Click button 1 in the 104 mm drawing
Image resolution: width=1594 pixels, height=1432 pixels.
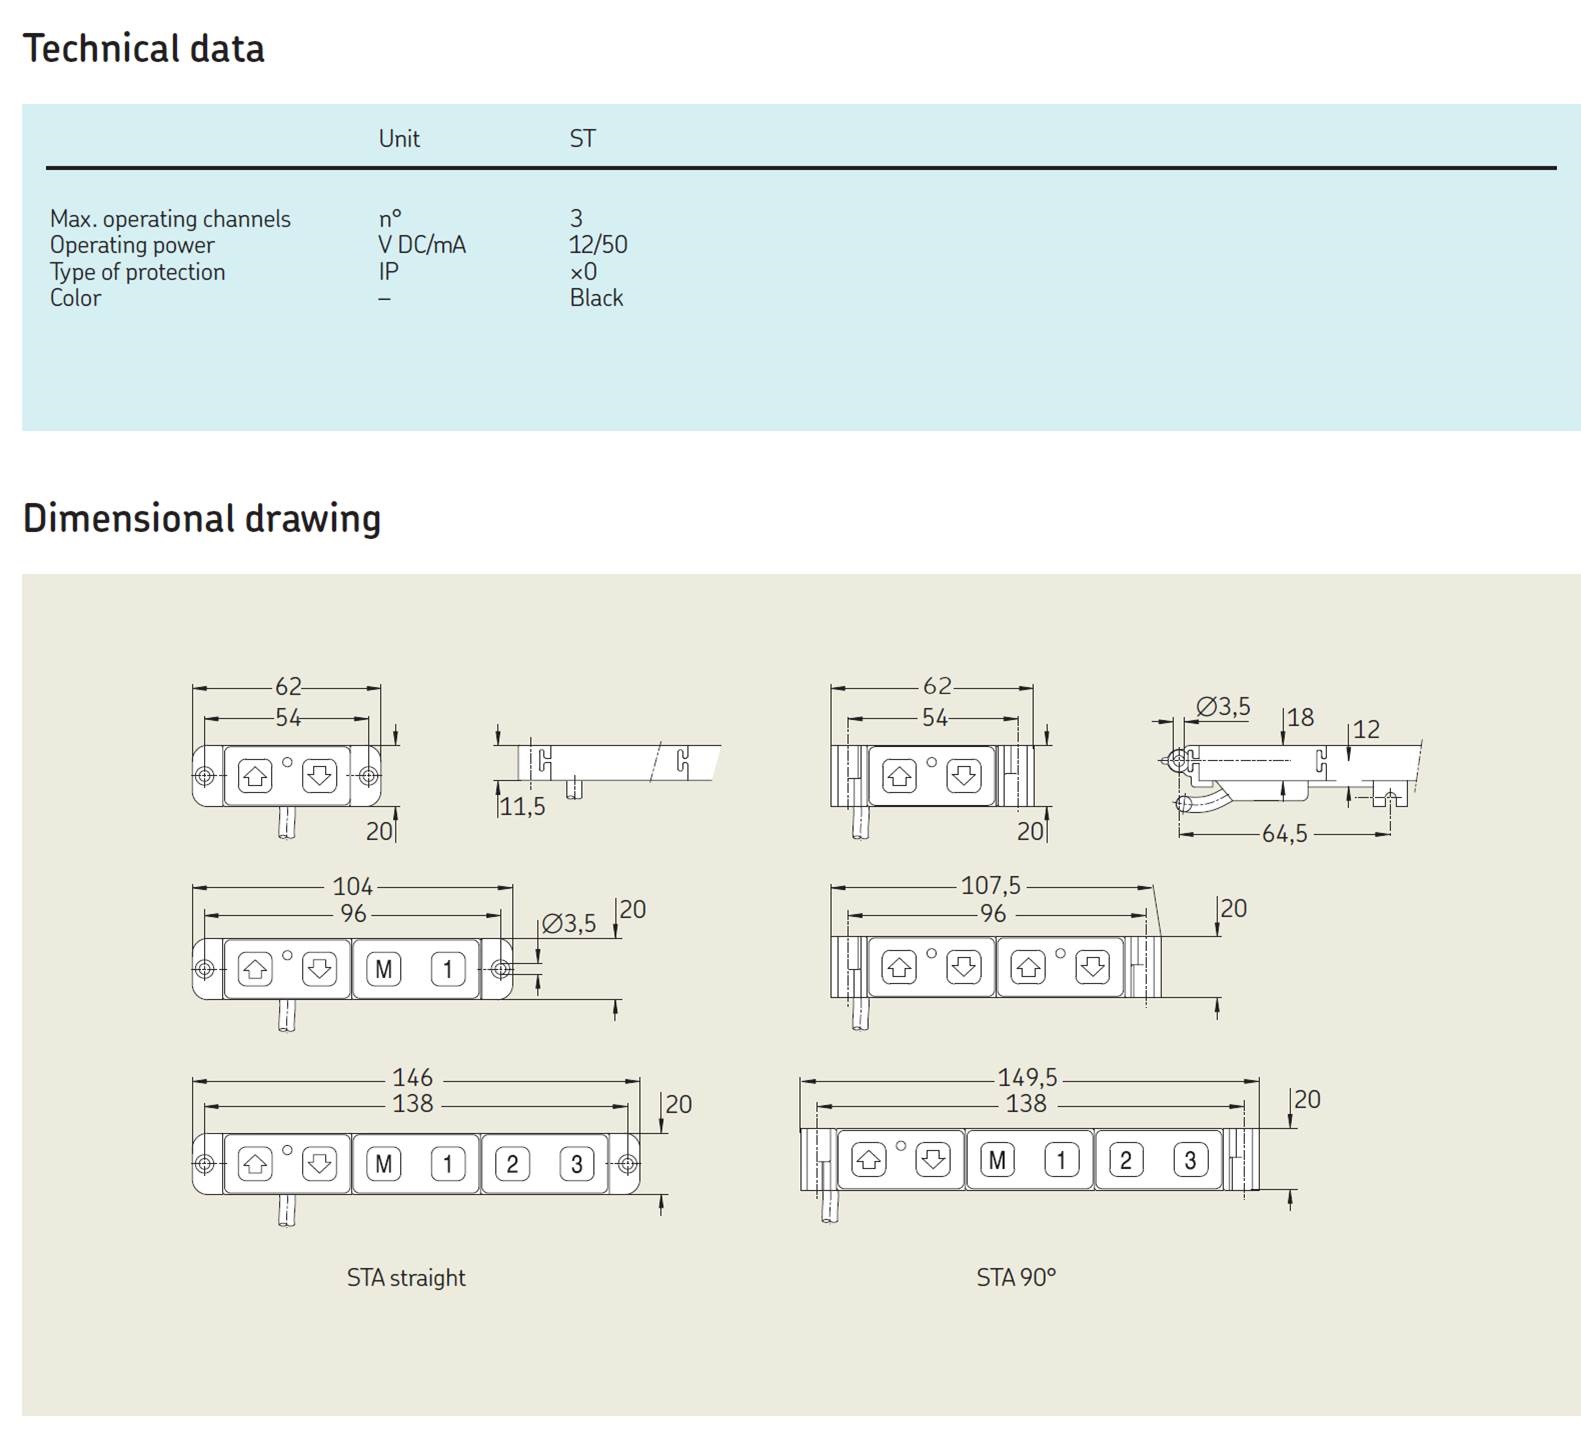[x=448, y=969]
